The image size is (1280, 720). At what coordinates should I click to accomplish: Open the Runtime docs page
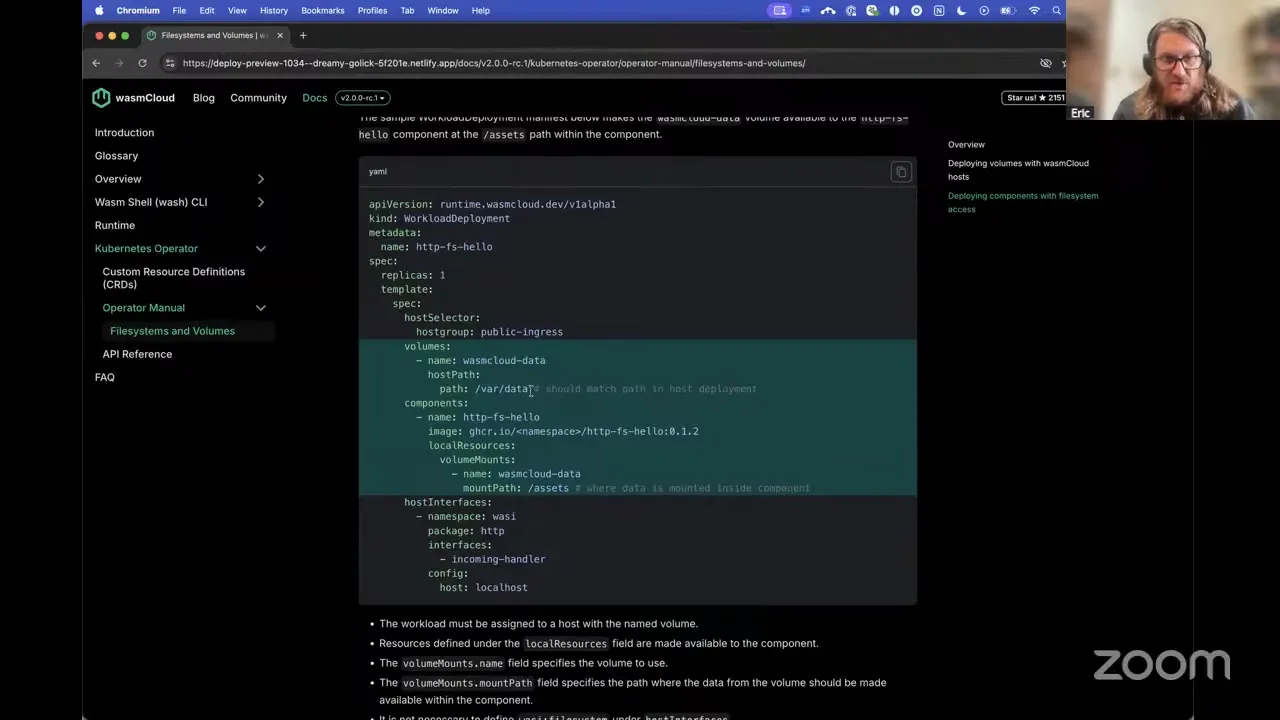115,225
